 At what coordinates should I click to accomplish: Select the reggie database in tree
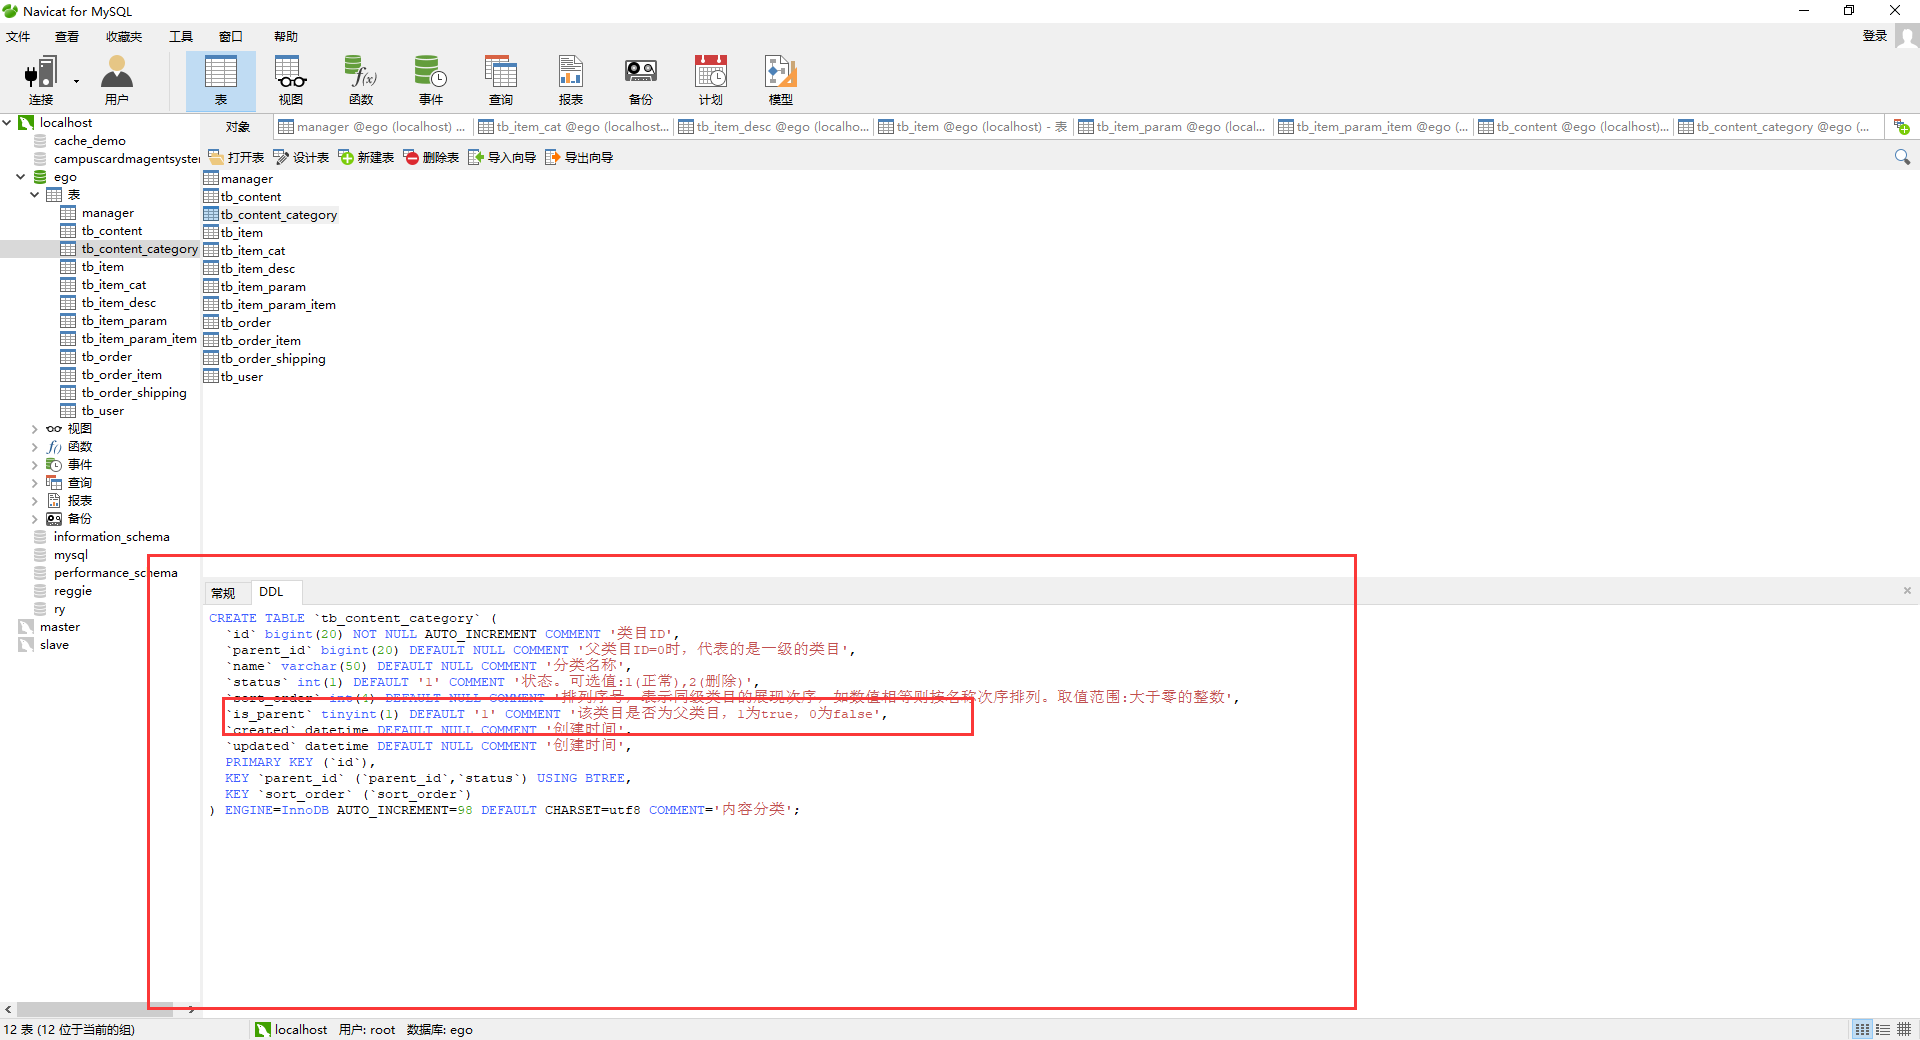[x=72, y=591]
